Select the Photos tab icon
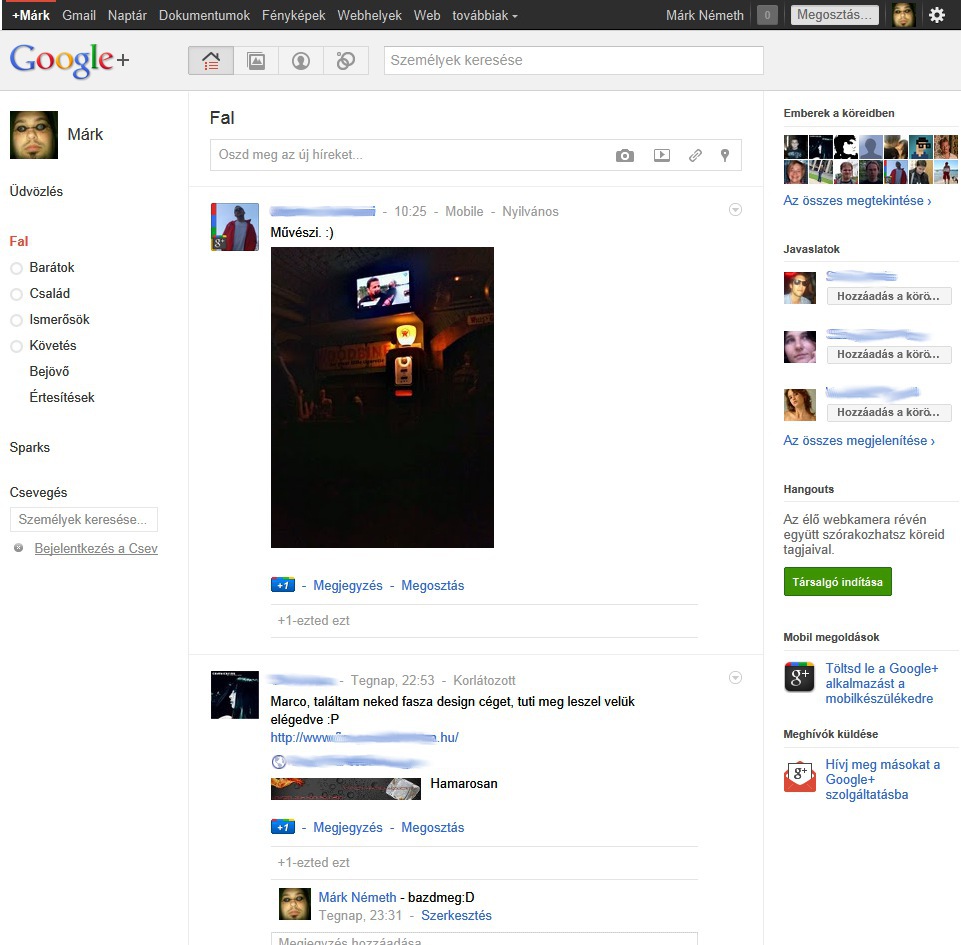This screenshot has width=961, height=945. 256,60
